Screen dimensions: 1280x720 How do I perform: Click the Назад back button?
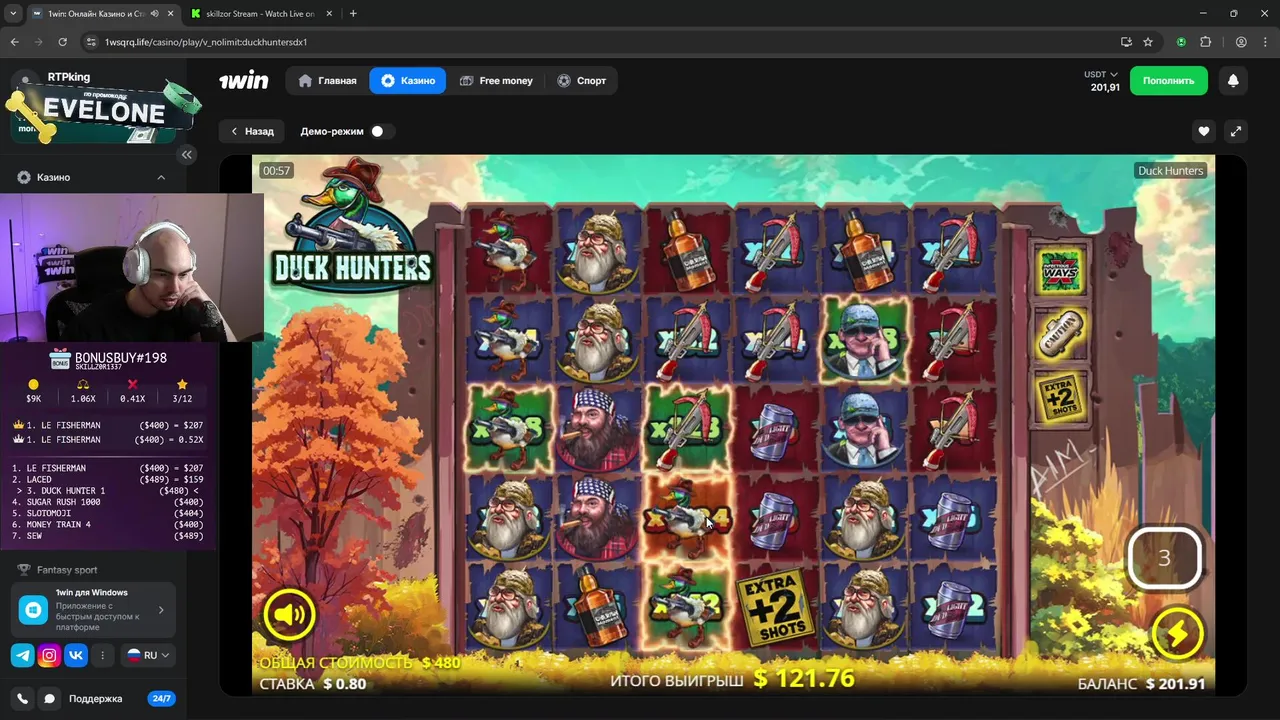pyautogui.click(x=252, y=131)
